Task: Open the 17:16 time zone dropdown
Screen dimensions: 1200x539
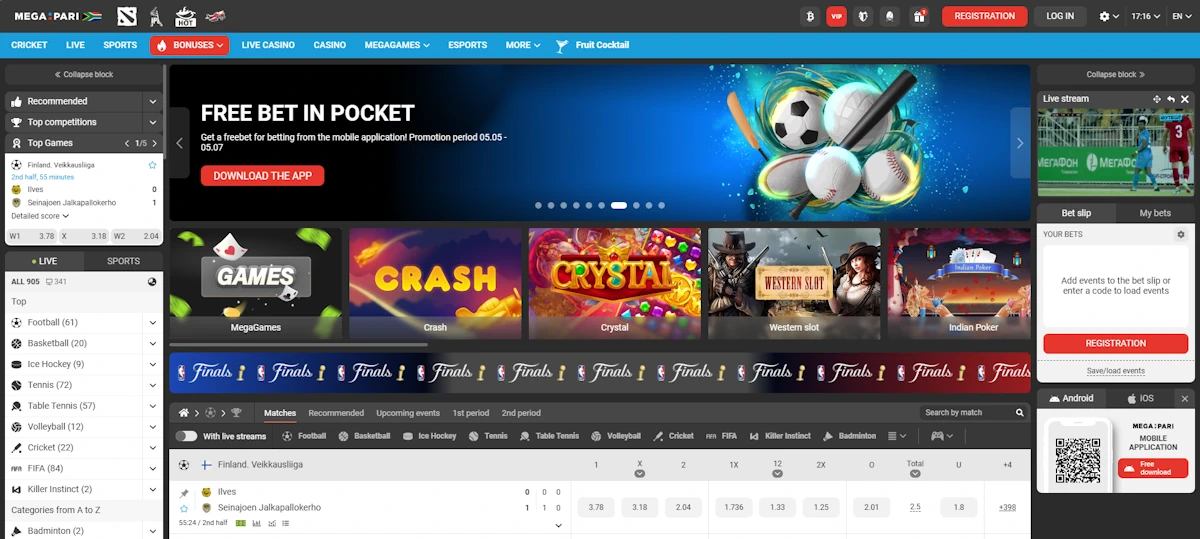Action: tap(1145, 16)
